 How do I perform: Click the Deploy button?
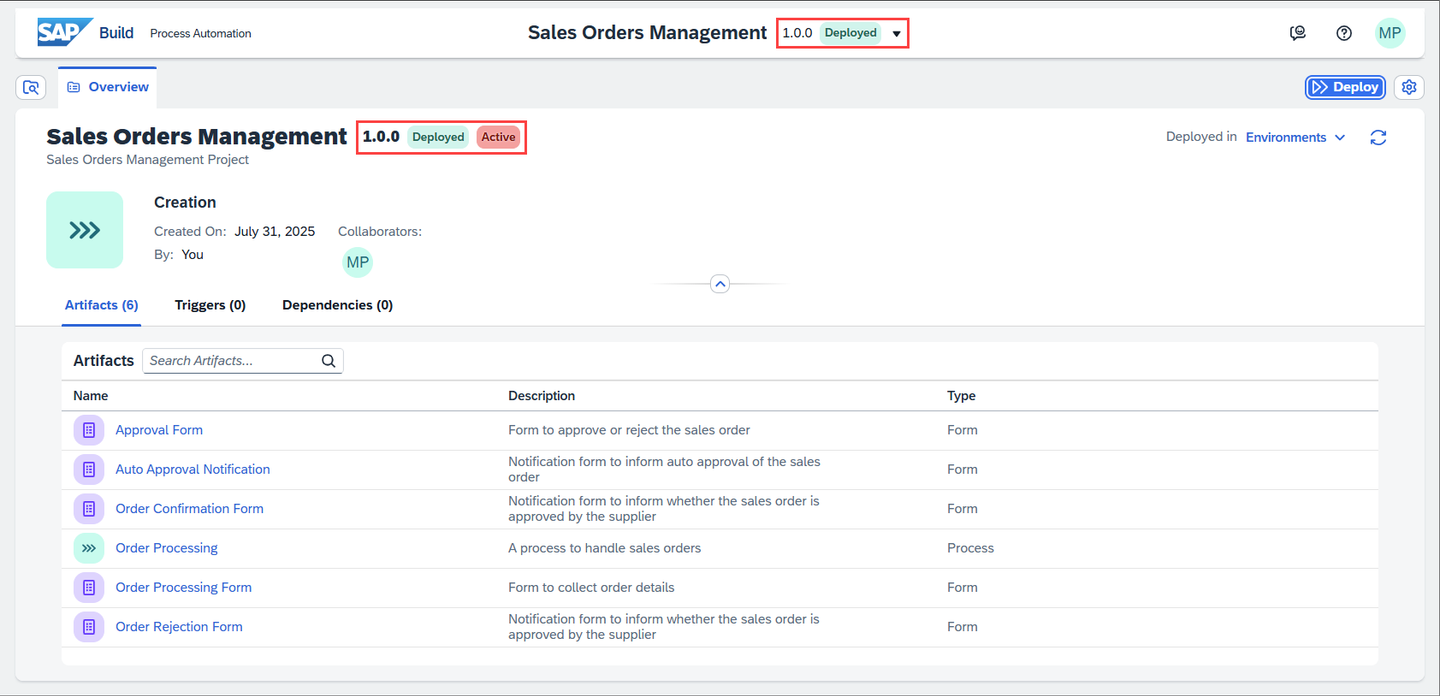(1345, 87)
